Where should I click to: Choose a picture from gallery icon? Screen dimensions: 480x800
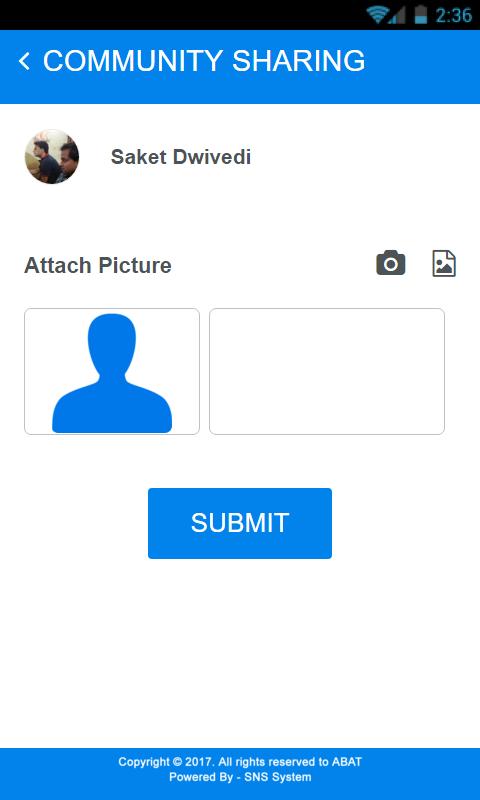click(444, 263)
